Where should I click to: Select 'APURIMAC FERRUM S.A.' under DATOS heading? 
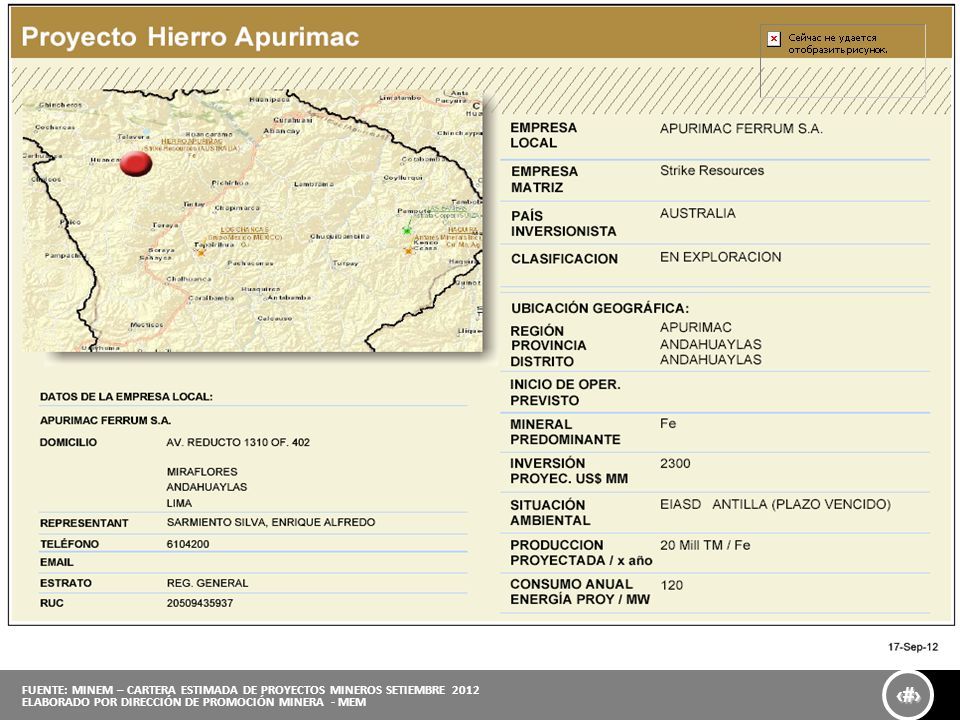105,421
